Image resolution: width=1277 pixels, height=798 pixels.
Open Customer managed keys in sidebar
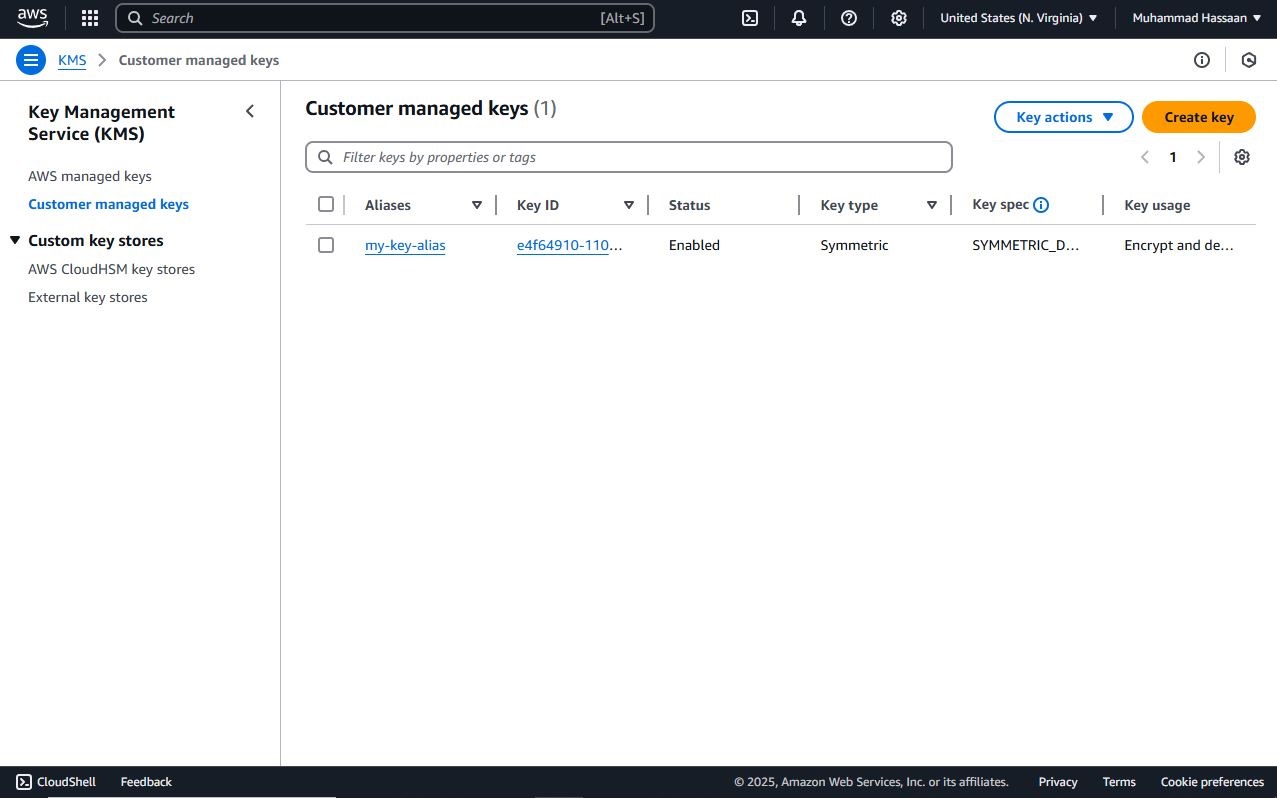(108, 204)
